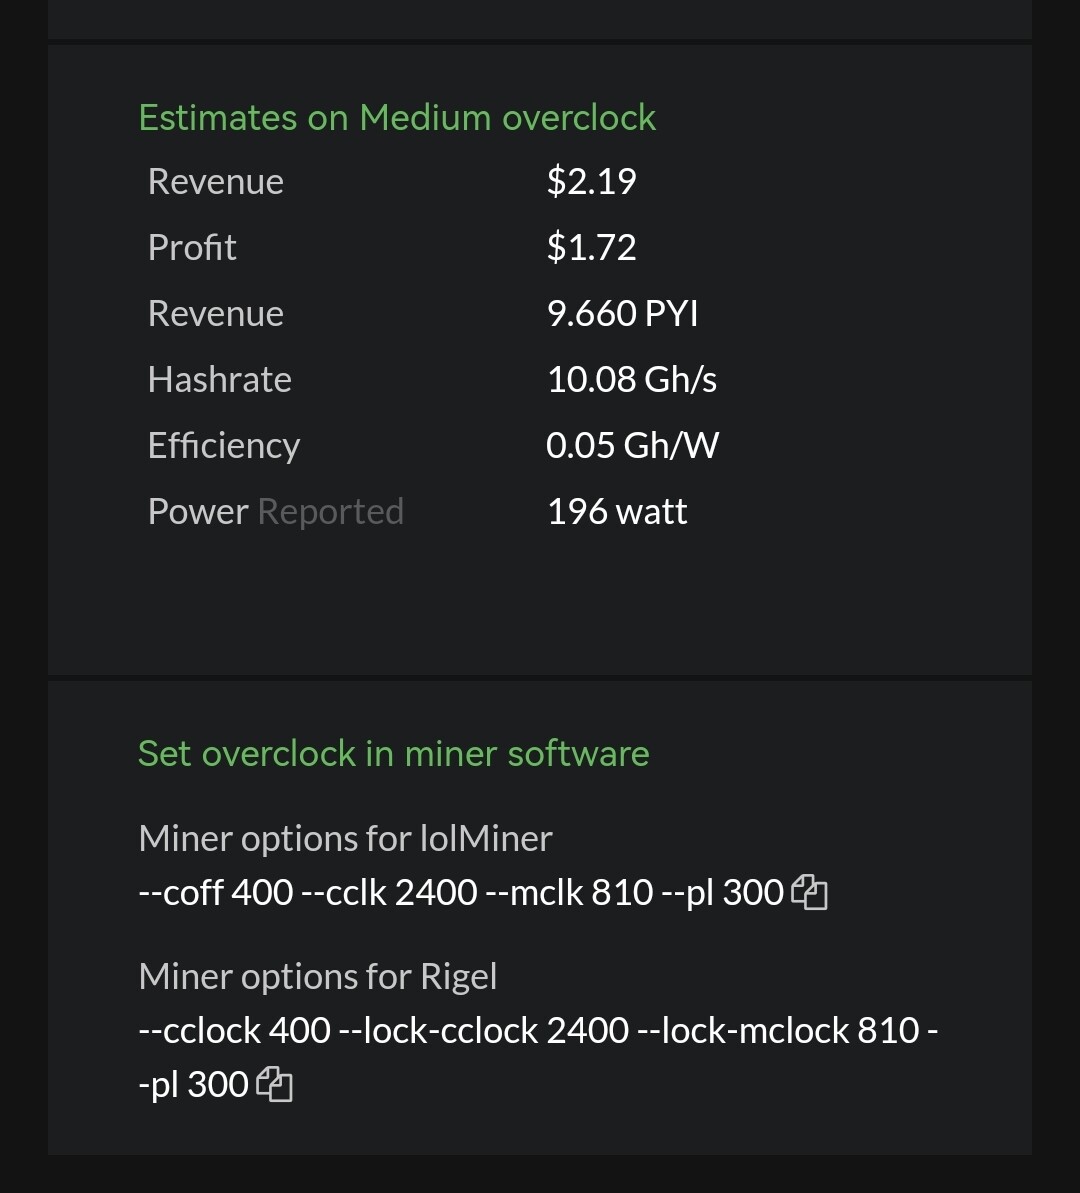The width and height of the screenshot is (1080, 1193).
Task: Click the 196 watt power value
Action: (617, 511)
